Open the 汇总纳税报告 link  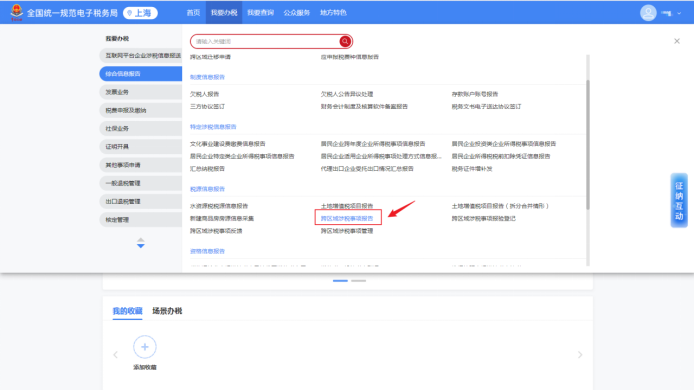208,169
